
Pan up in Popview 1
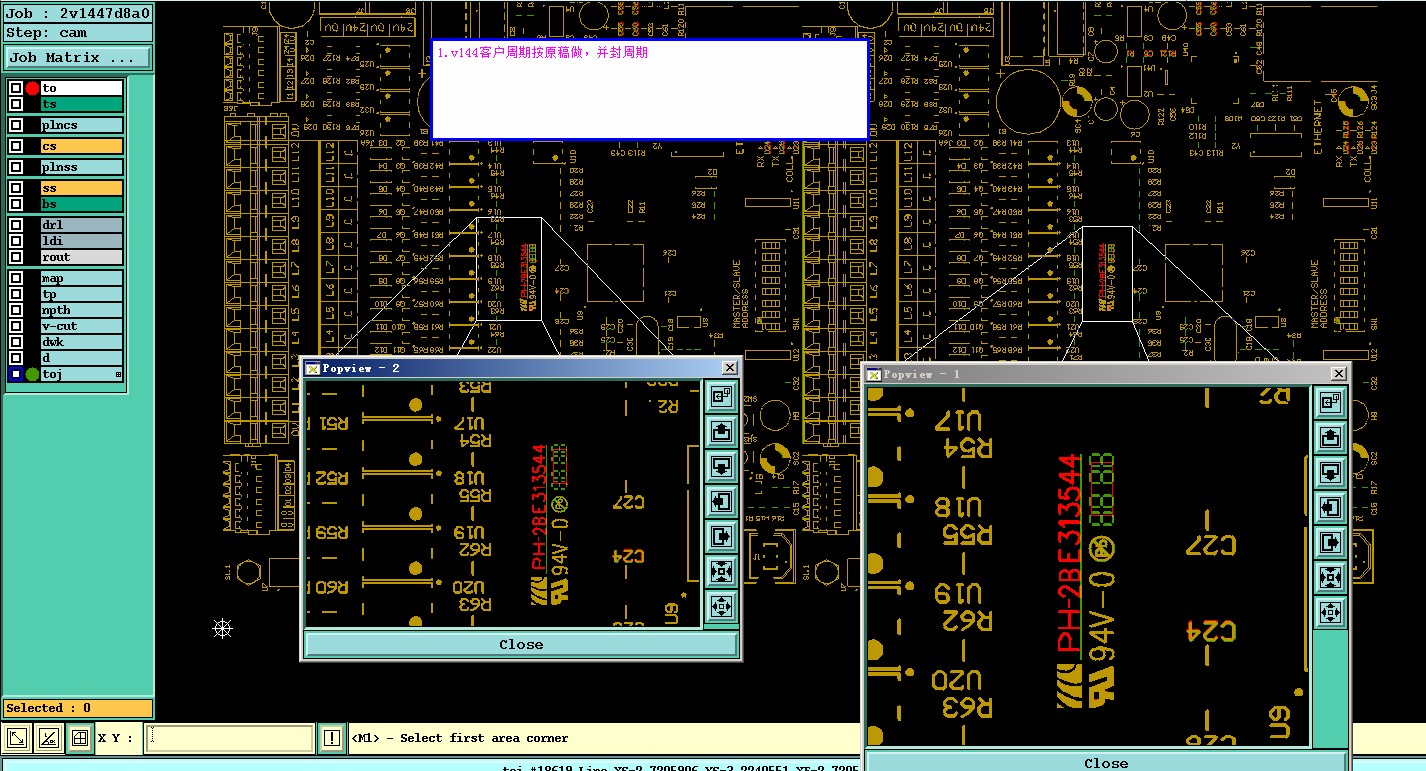click(x=1330, y=437)
